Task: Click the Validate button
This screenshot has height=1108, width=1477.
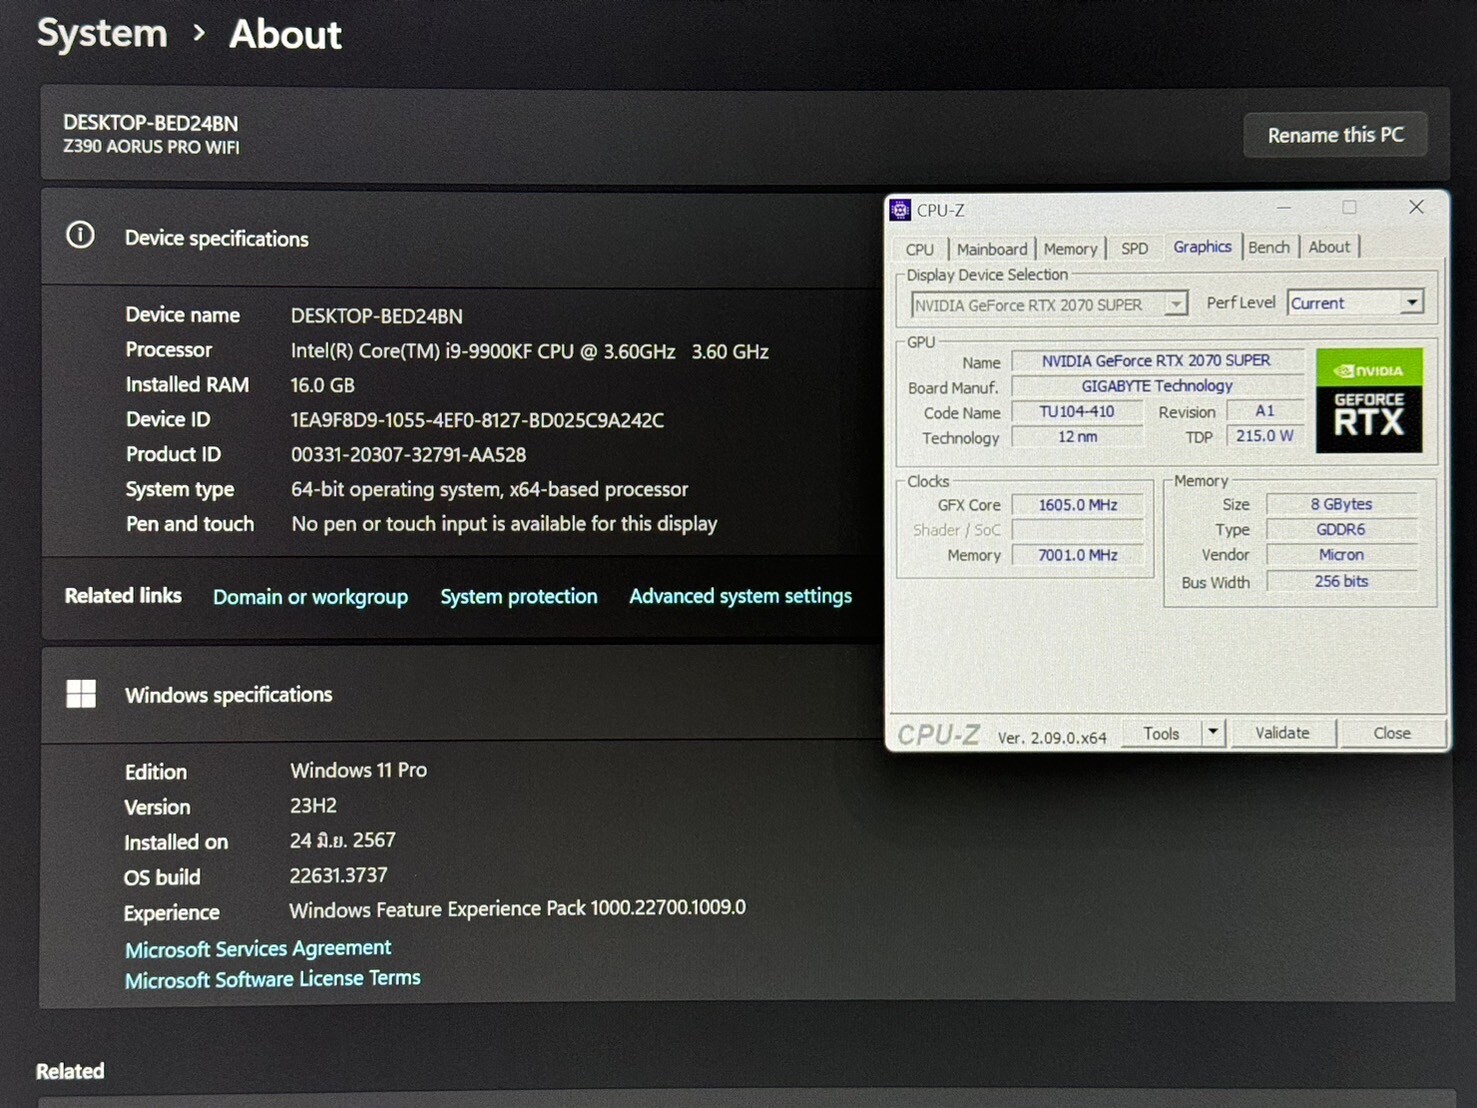Action: click(x=1282, y=733)
